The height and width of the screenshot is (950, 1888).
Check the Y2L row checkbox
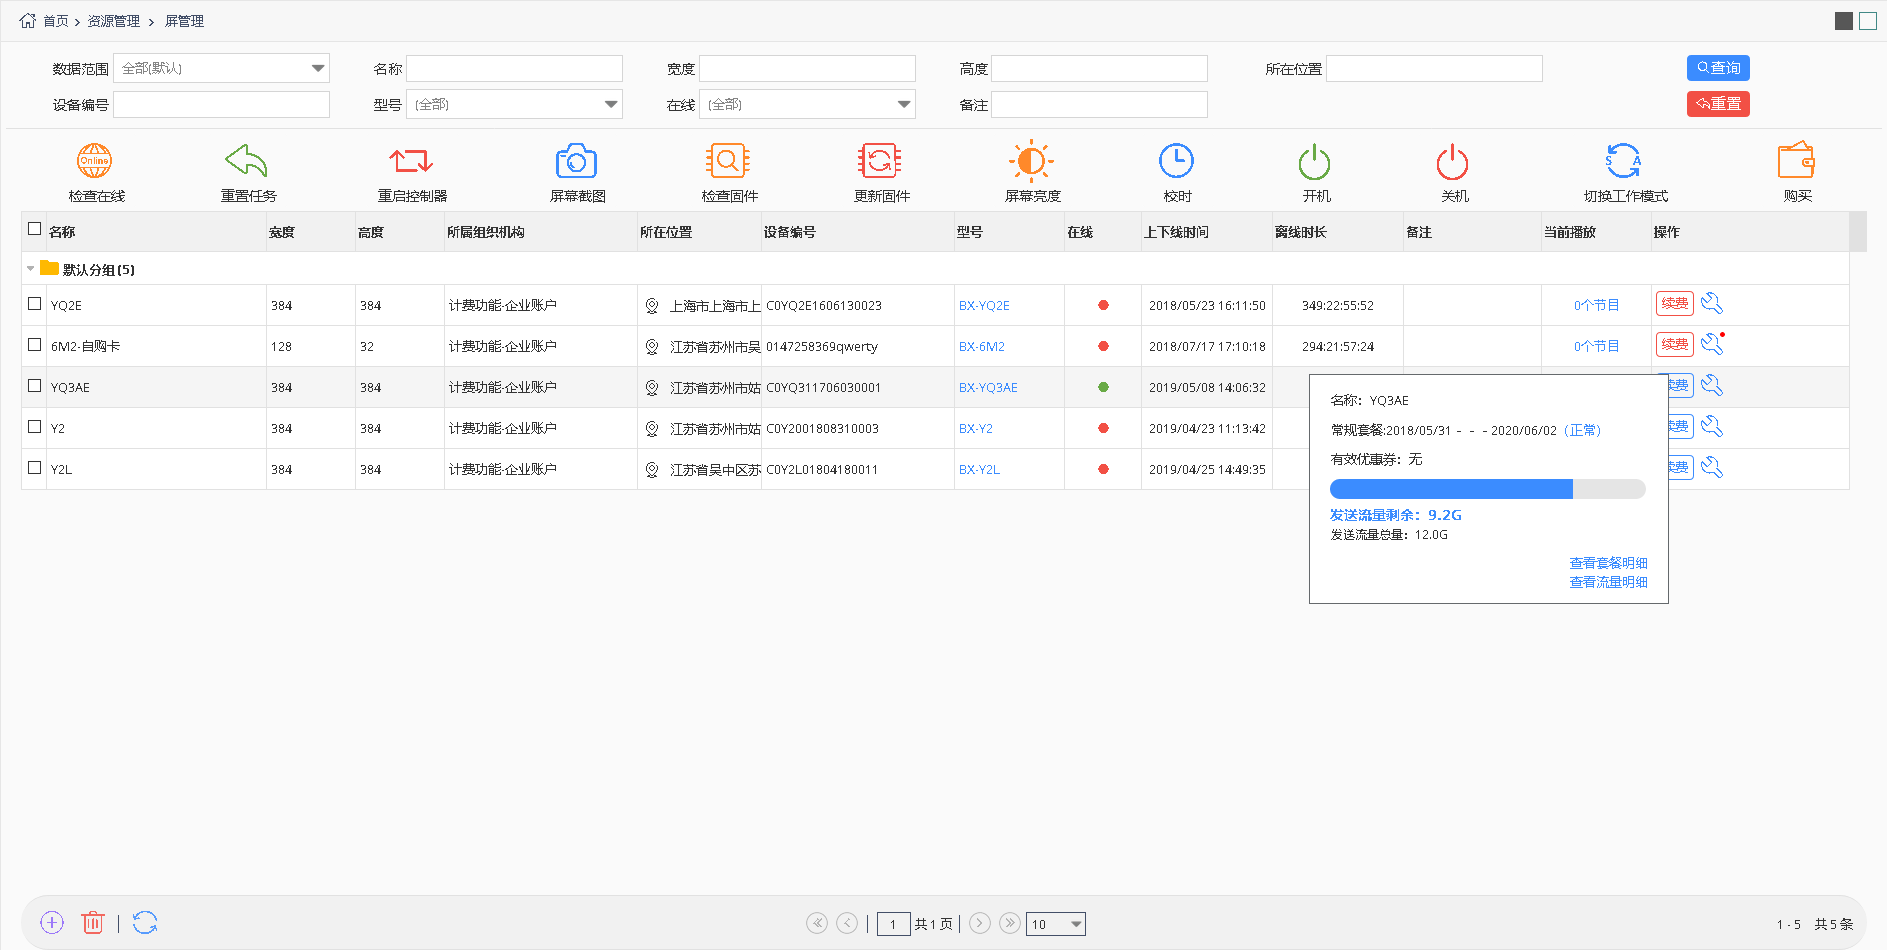tap(35, 467)
